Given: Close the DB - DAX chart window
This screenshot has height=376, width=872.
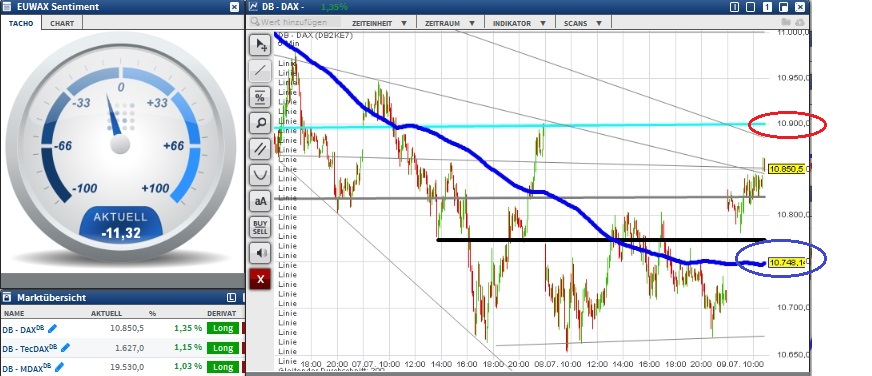Looking at the screenshot, I should pyautogui.click(x=800, y=7).
